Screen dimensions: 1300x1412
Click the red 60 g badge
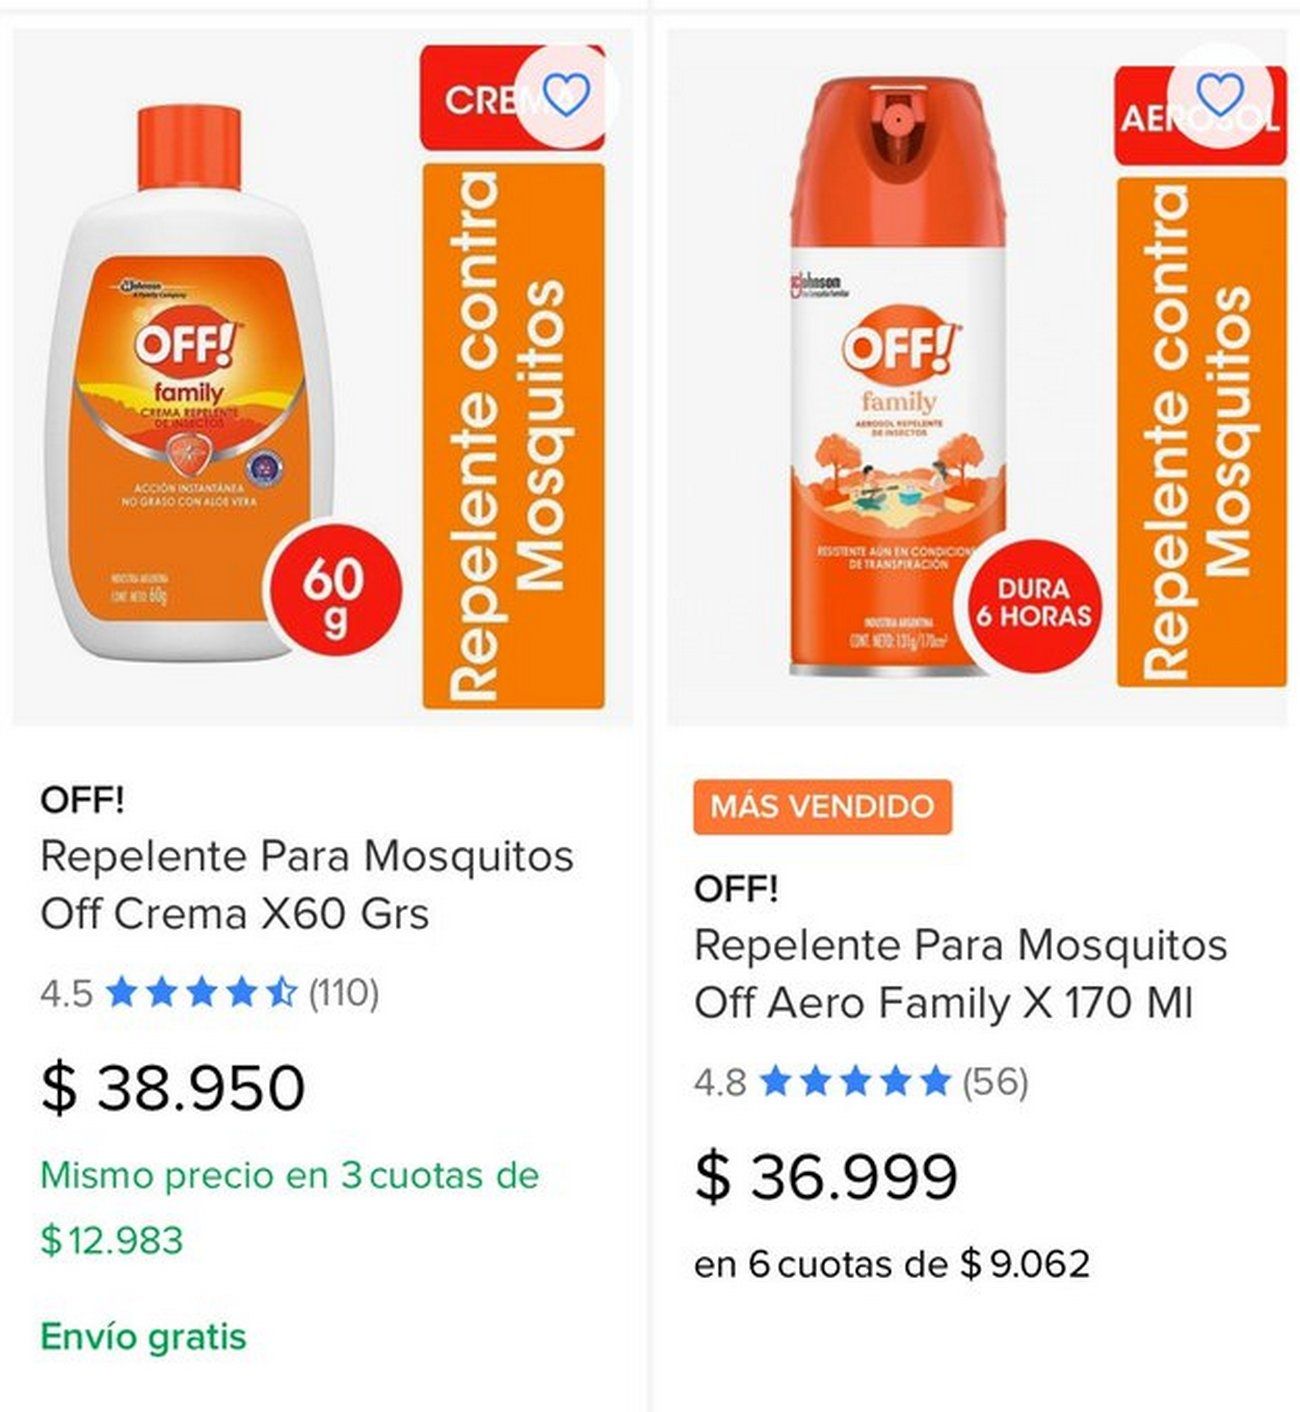[x=333, y=590]
